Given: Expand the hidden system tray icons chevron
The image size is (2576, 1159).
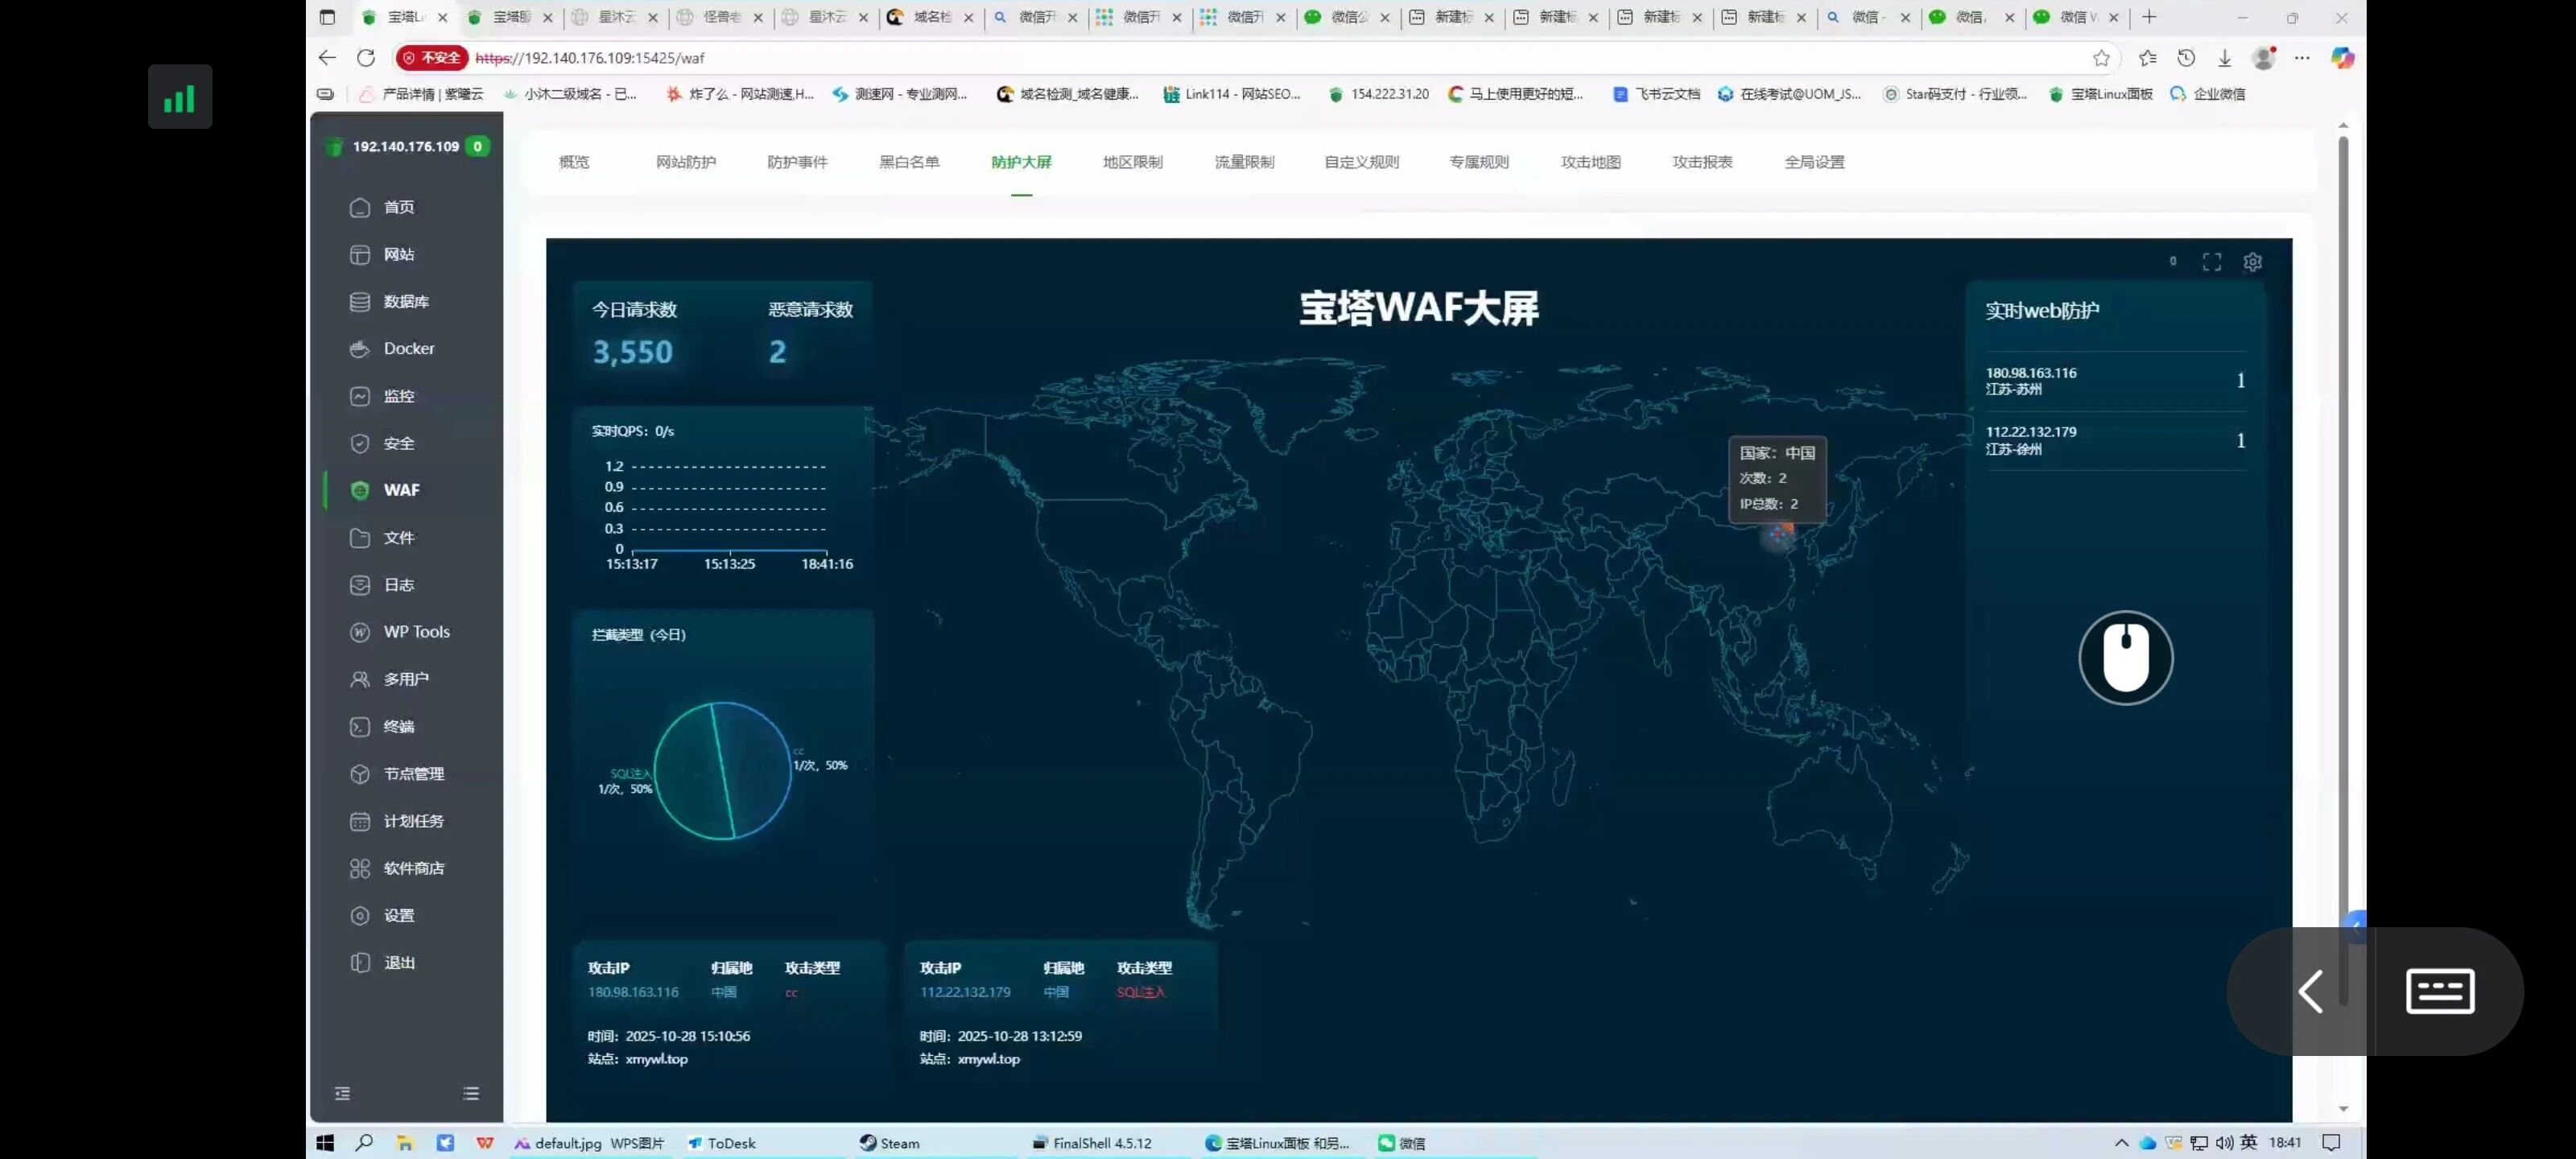Looking at the screenshot, I should (2121, 1143).
